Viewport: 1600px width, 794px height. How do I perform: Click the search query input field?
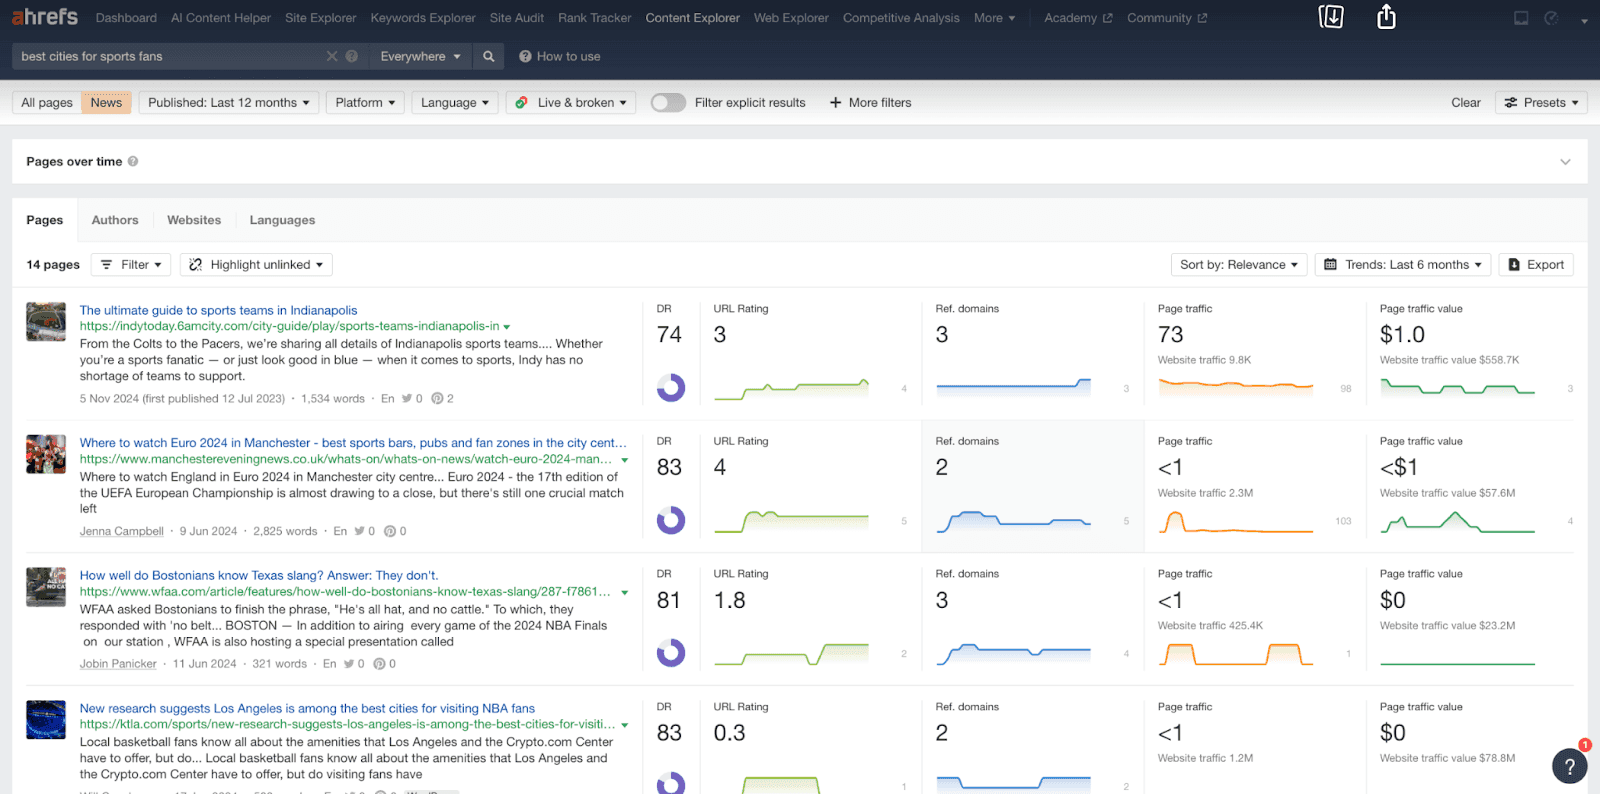coord(170,56)
